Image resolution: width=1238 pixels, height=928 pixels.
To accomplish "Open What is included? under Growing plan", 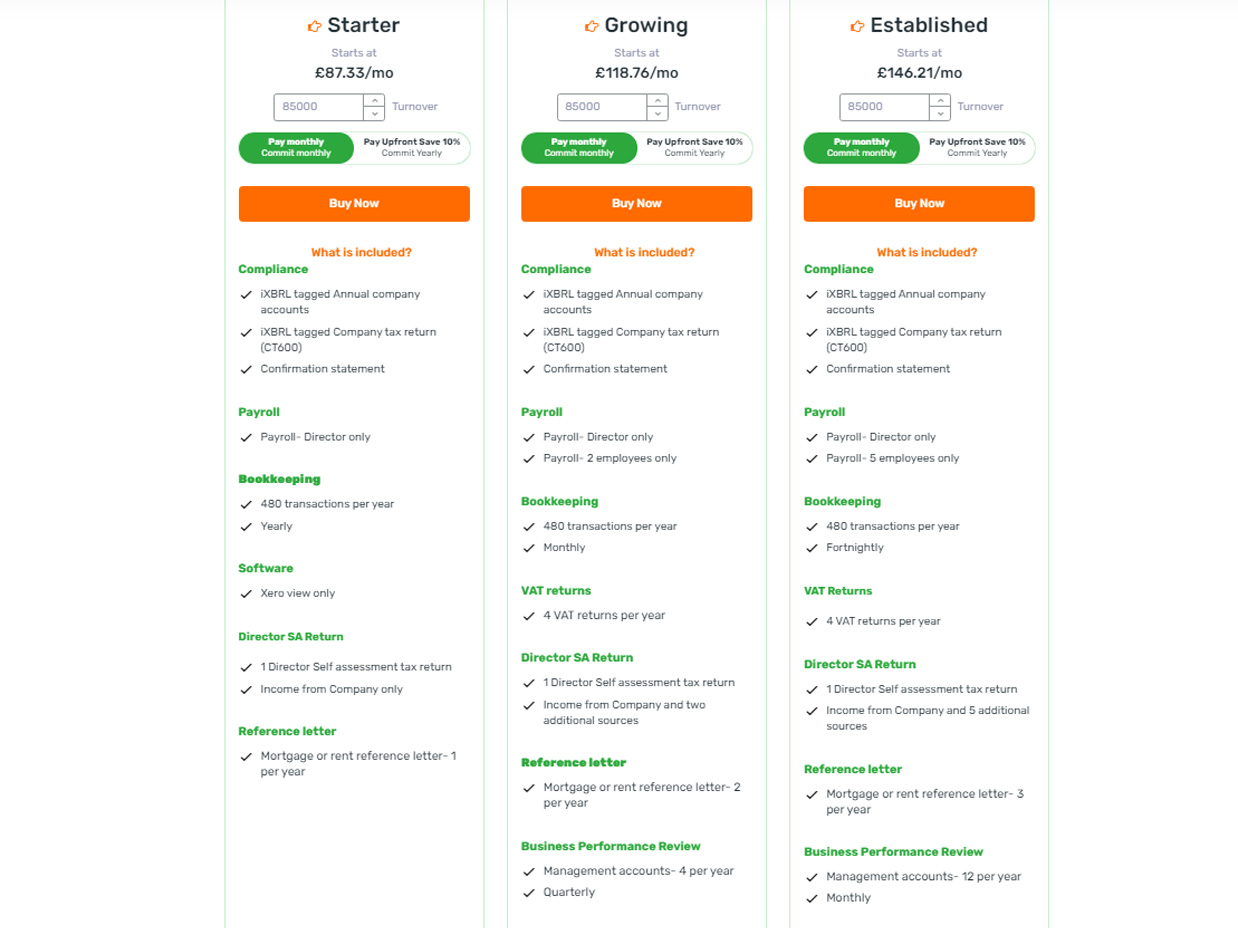I will tap(644, 253).
